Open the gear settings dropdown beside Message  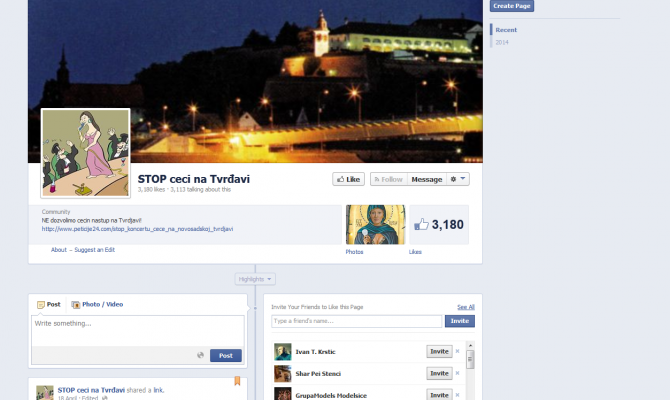point(457,179)
